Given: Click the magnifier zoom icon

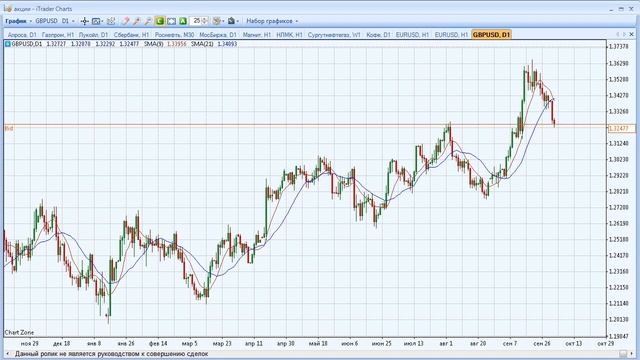Looking at the screenshot, I should (x=148, y=21).
